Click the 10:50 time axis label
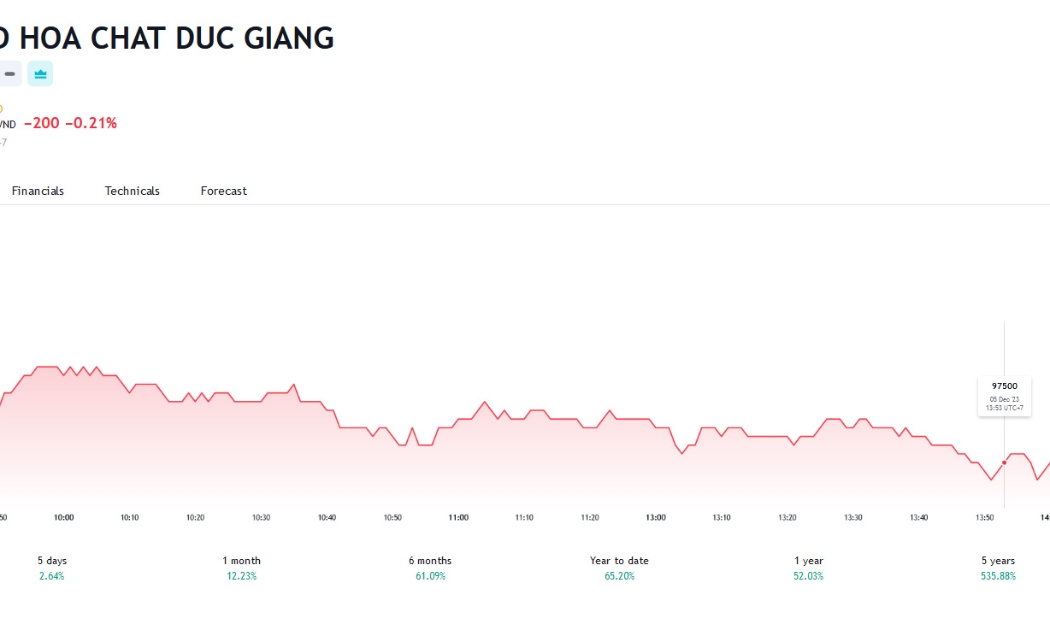The height and width of the screenshot is (630, 1050). tap(392, 518)
